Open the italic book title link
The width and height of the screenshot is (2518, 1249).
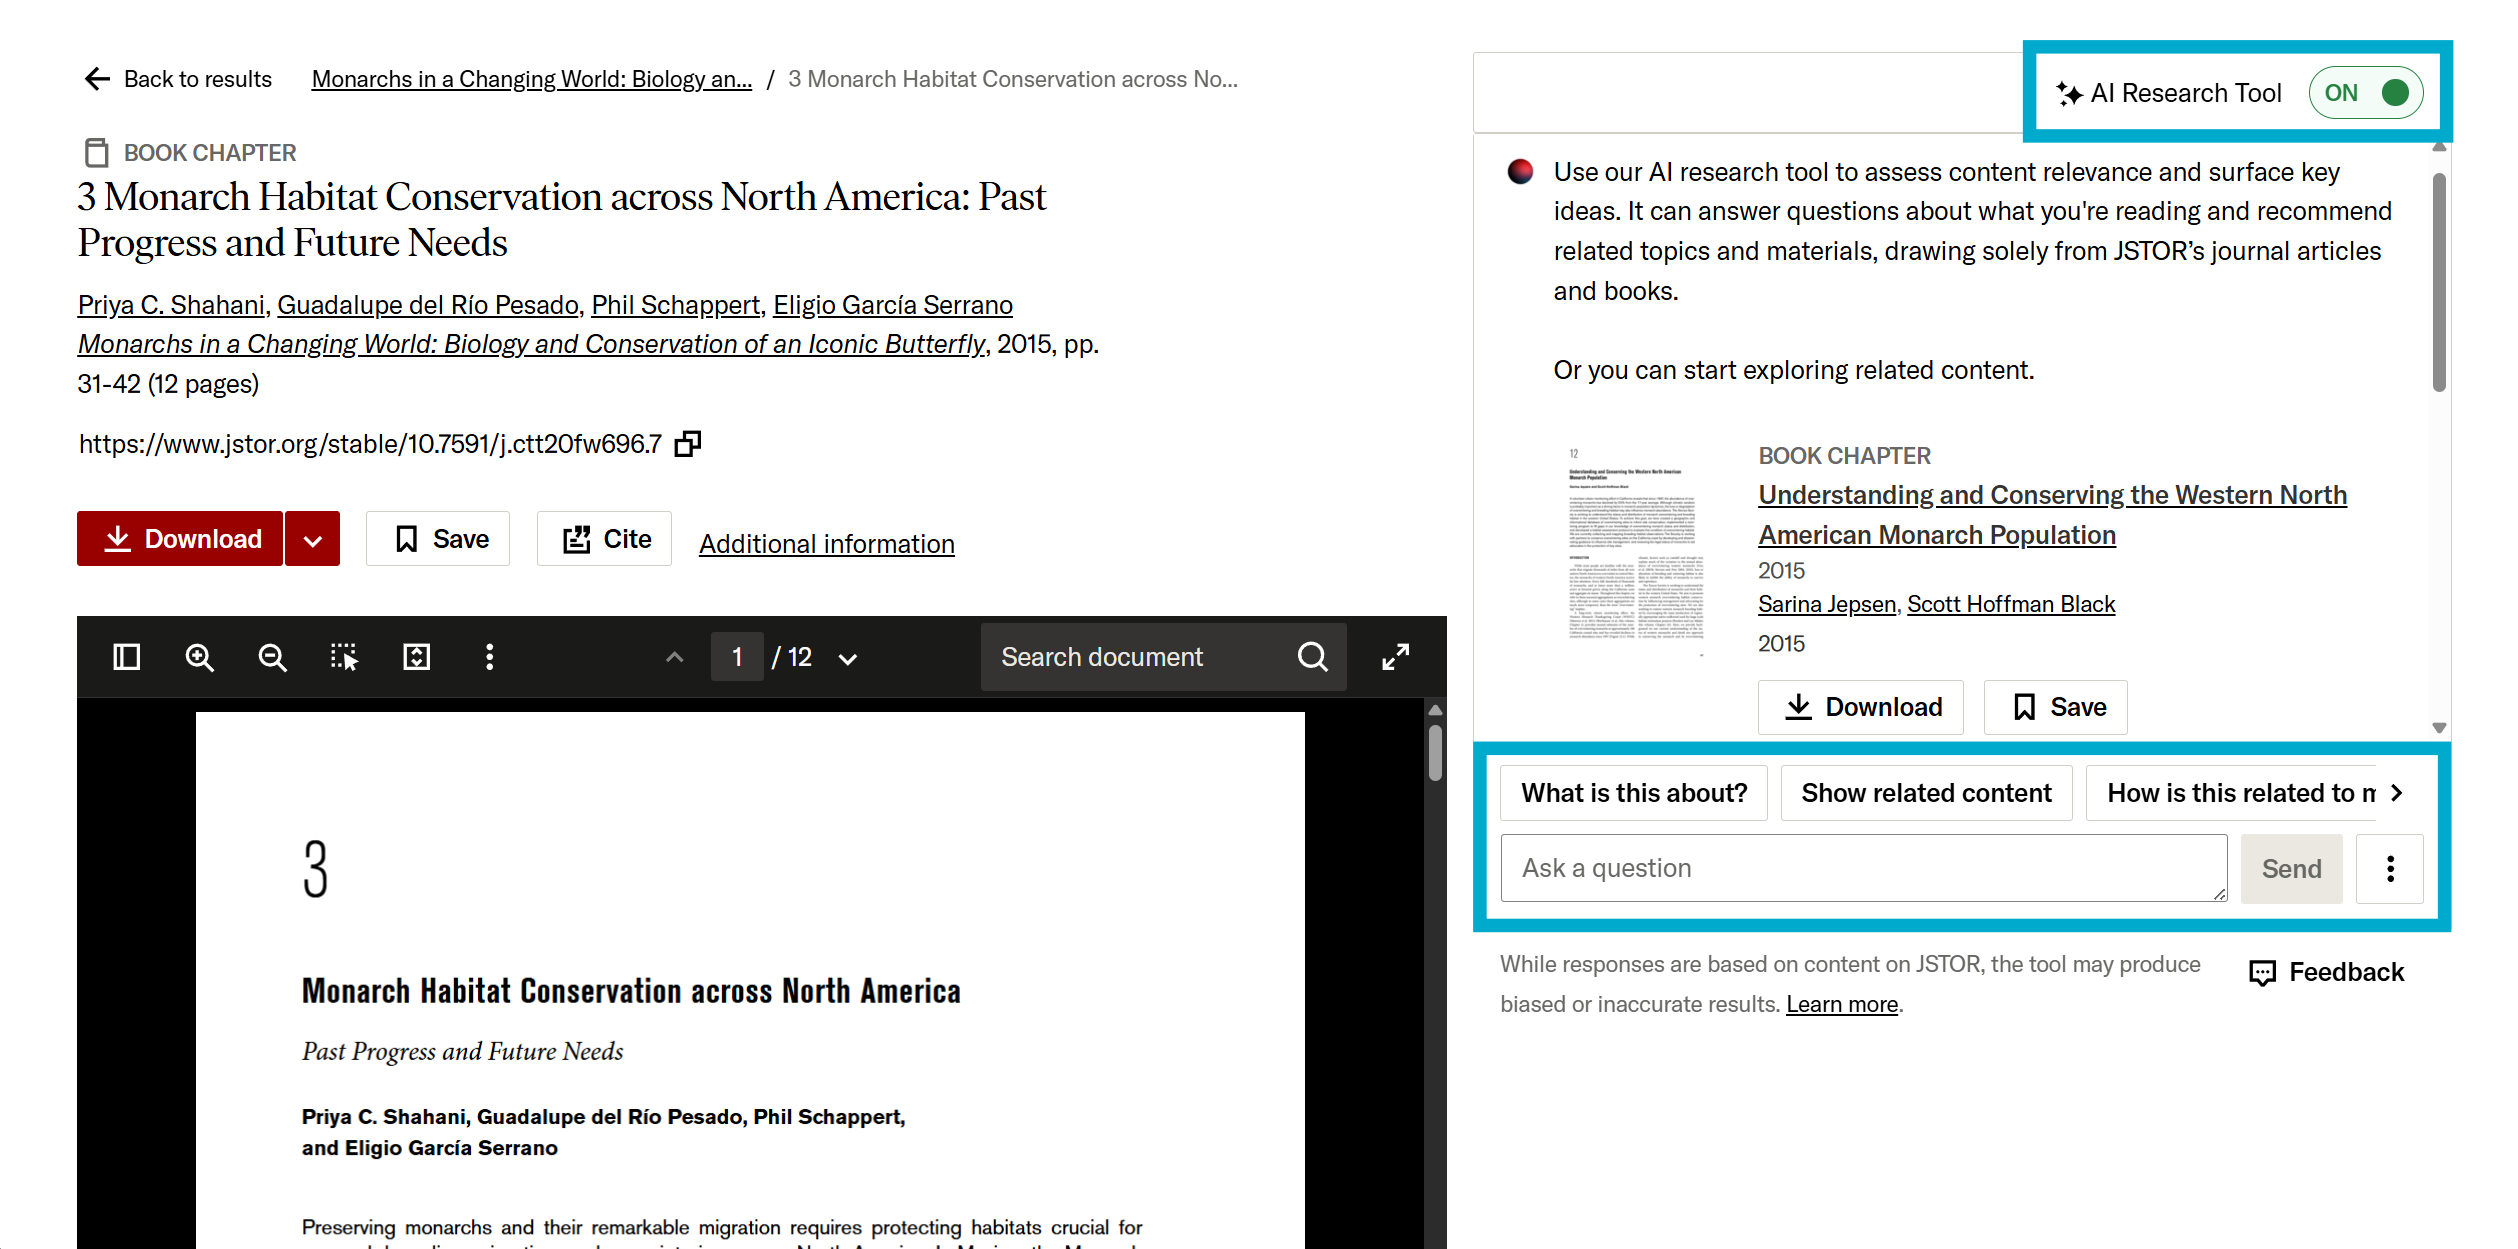point(532,344)
